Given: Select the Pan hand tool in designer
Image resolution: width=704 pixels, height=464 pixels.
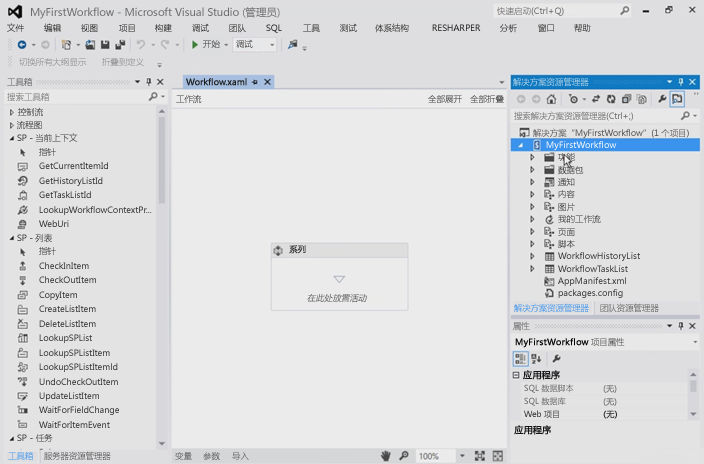Looking at the screenshot, I should pyautogui.click(x=386, y=456).
